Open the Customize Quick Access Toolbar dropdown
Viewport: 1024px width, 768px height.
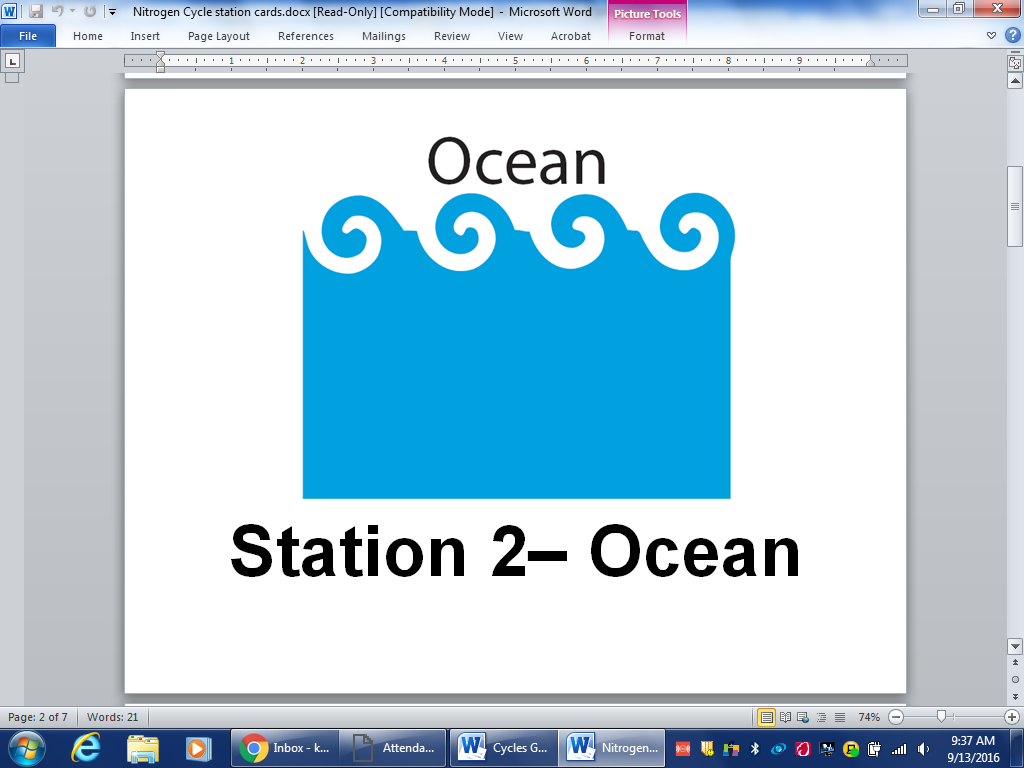tap(112, 12)
